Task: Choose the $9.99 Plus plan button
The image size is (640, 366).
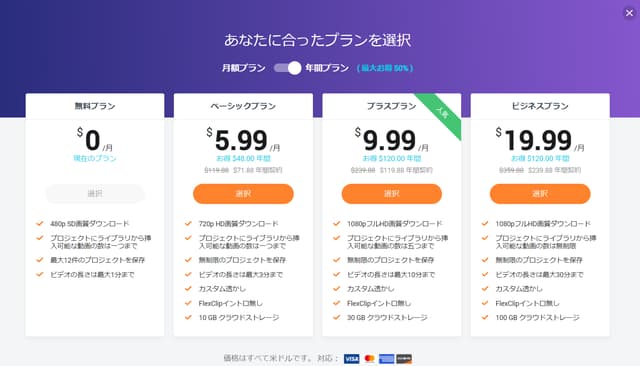Action: click(391, 193)
